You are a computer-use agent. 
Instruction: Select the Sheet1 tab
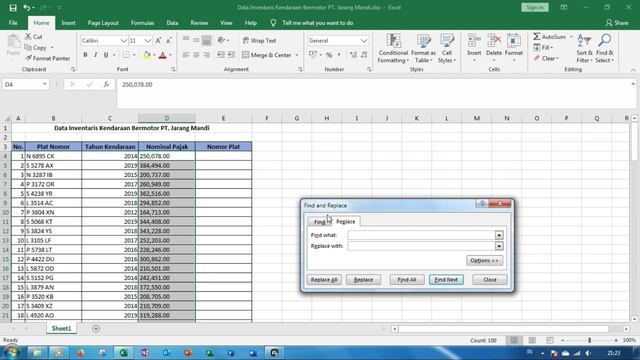pyautogui.click(x=61, y=329)
